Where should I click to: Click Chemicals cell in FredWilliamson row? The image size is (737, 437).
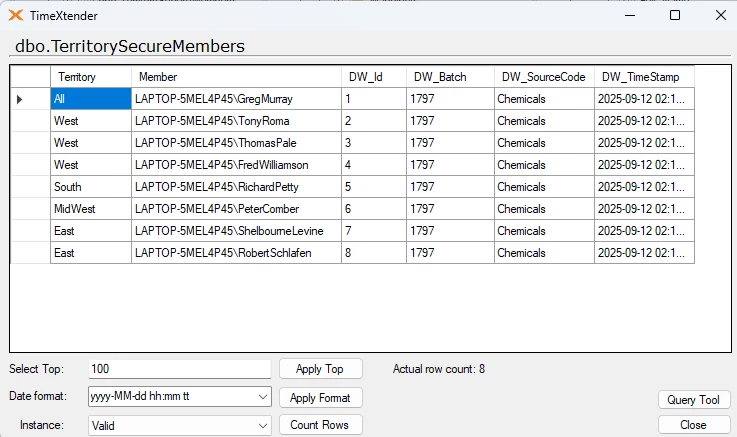(544, 165)
